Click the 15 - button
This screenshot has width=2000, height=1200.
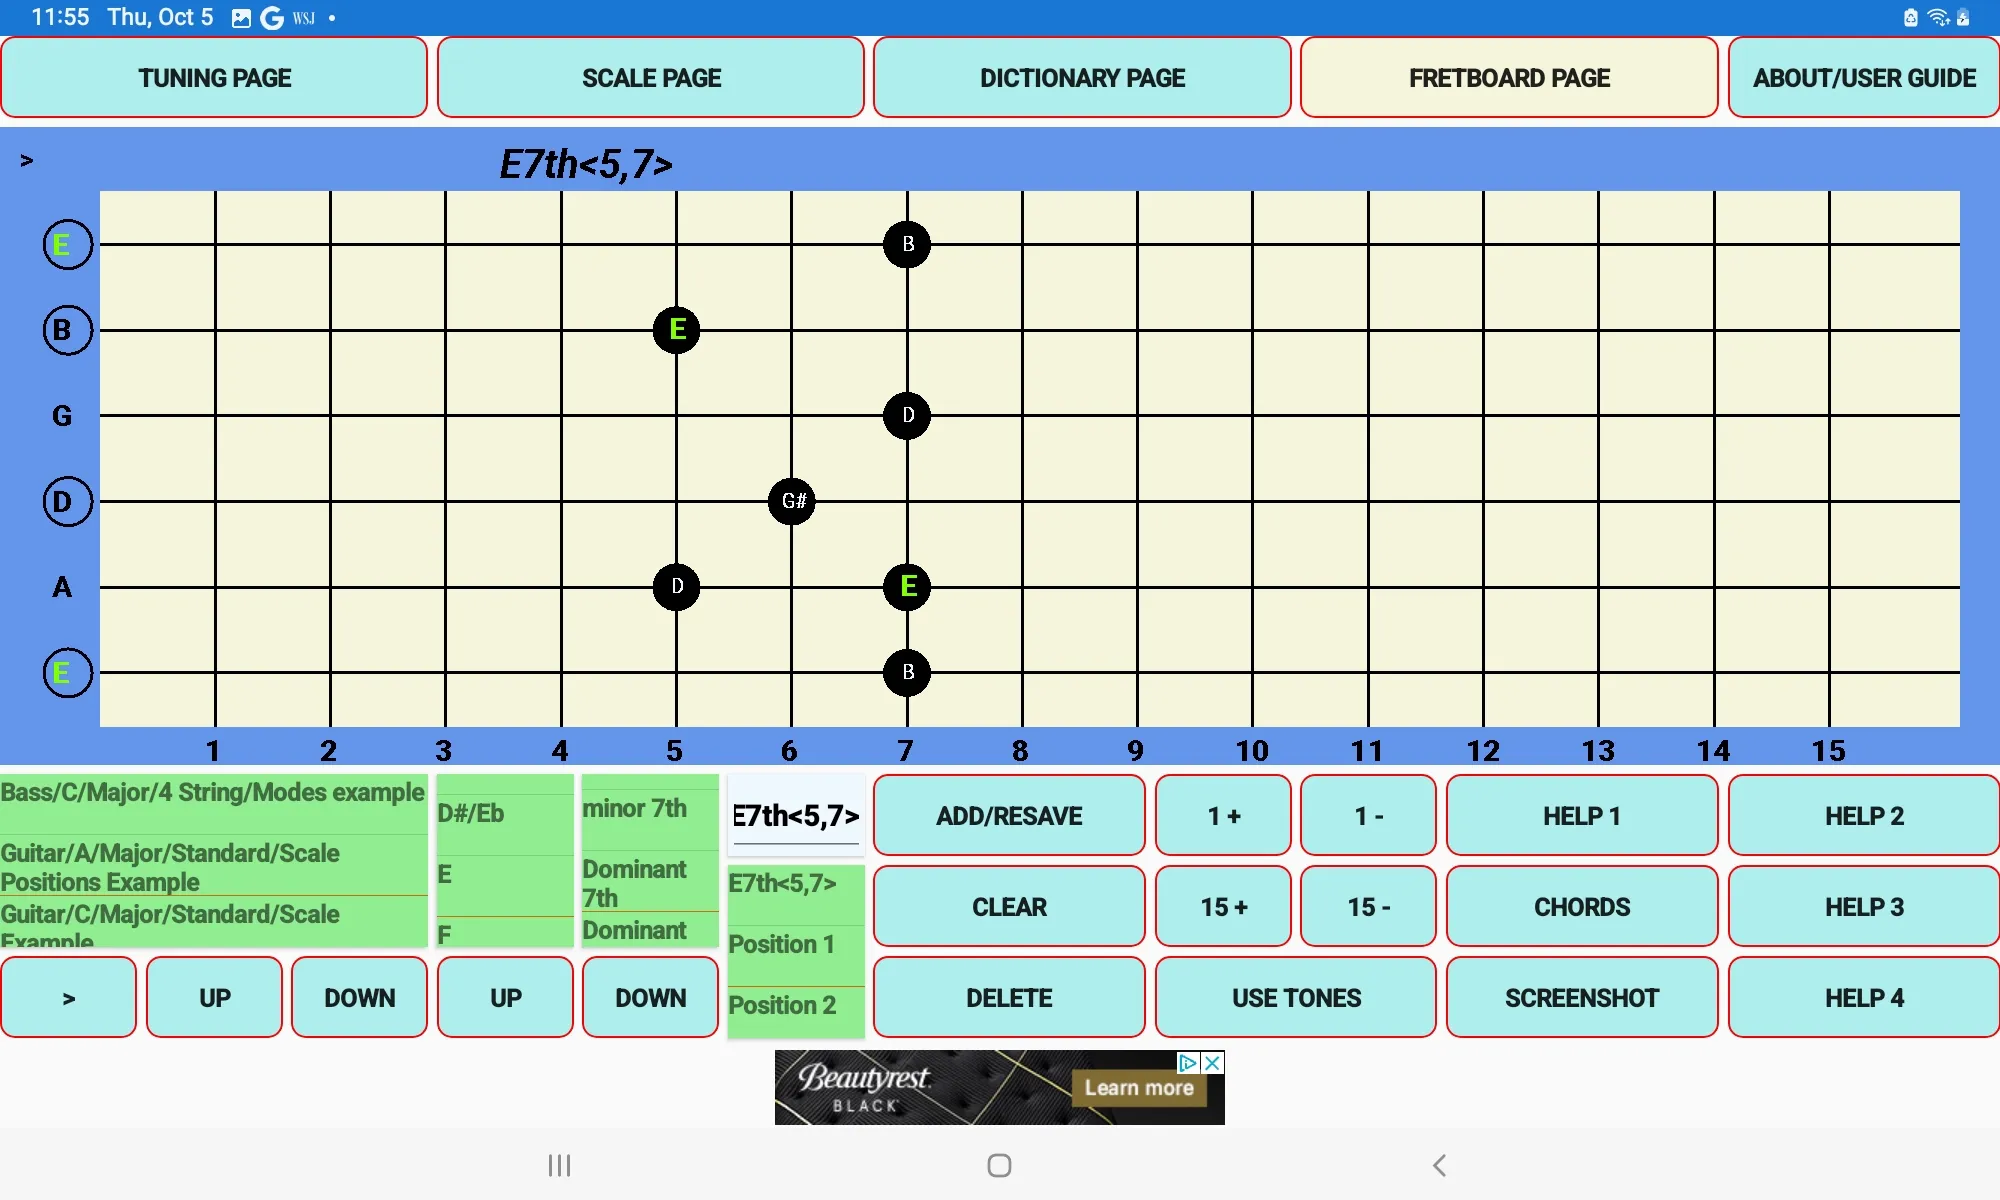tap(1368, 906)
